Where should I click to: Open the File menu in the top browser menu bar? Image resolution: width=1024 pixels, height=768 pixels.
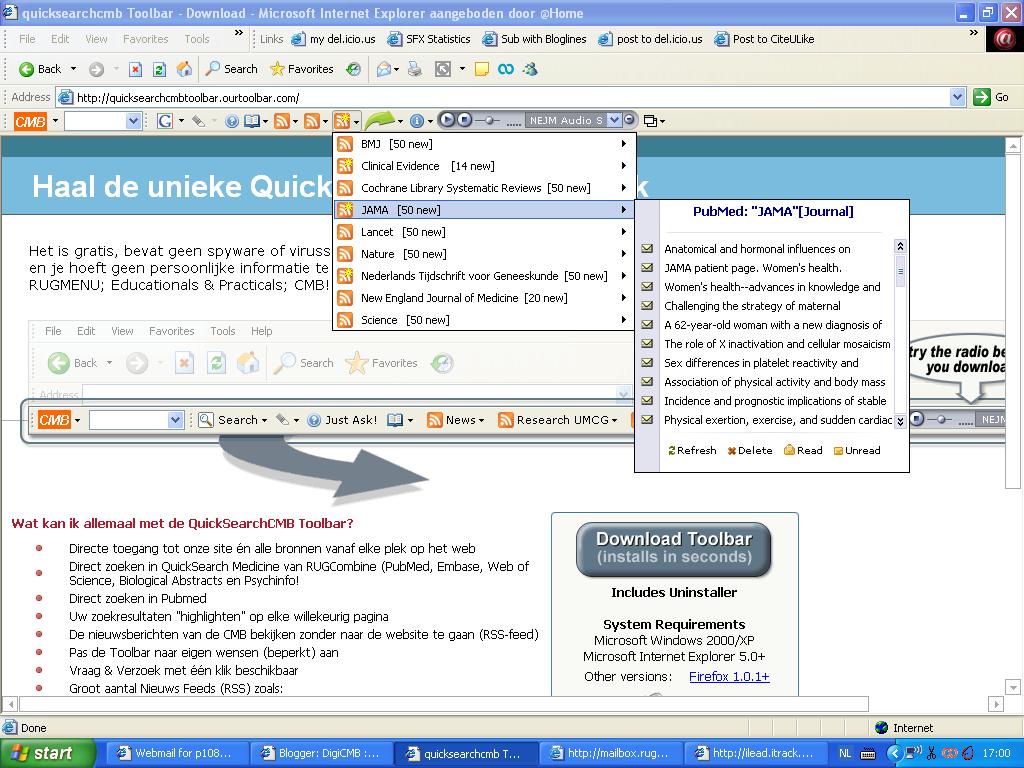[x=27, y=39]
